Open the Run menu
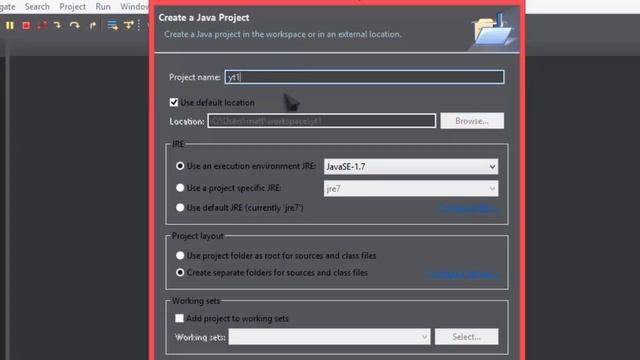Viewport: 640px width, 360px height. click(x=103, y=7)
